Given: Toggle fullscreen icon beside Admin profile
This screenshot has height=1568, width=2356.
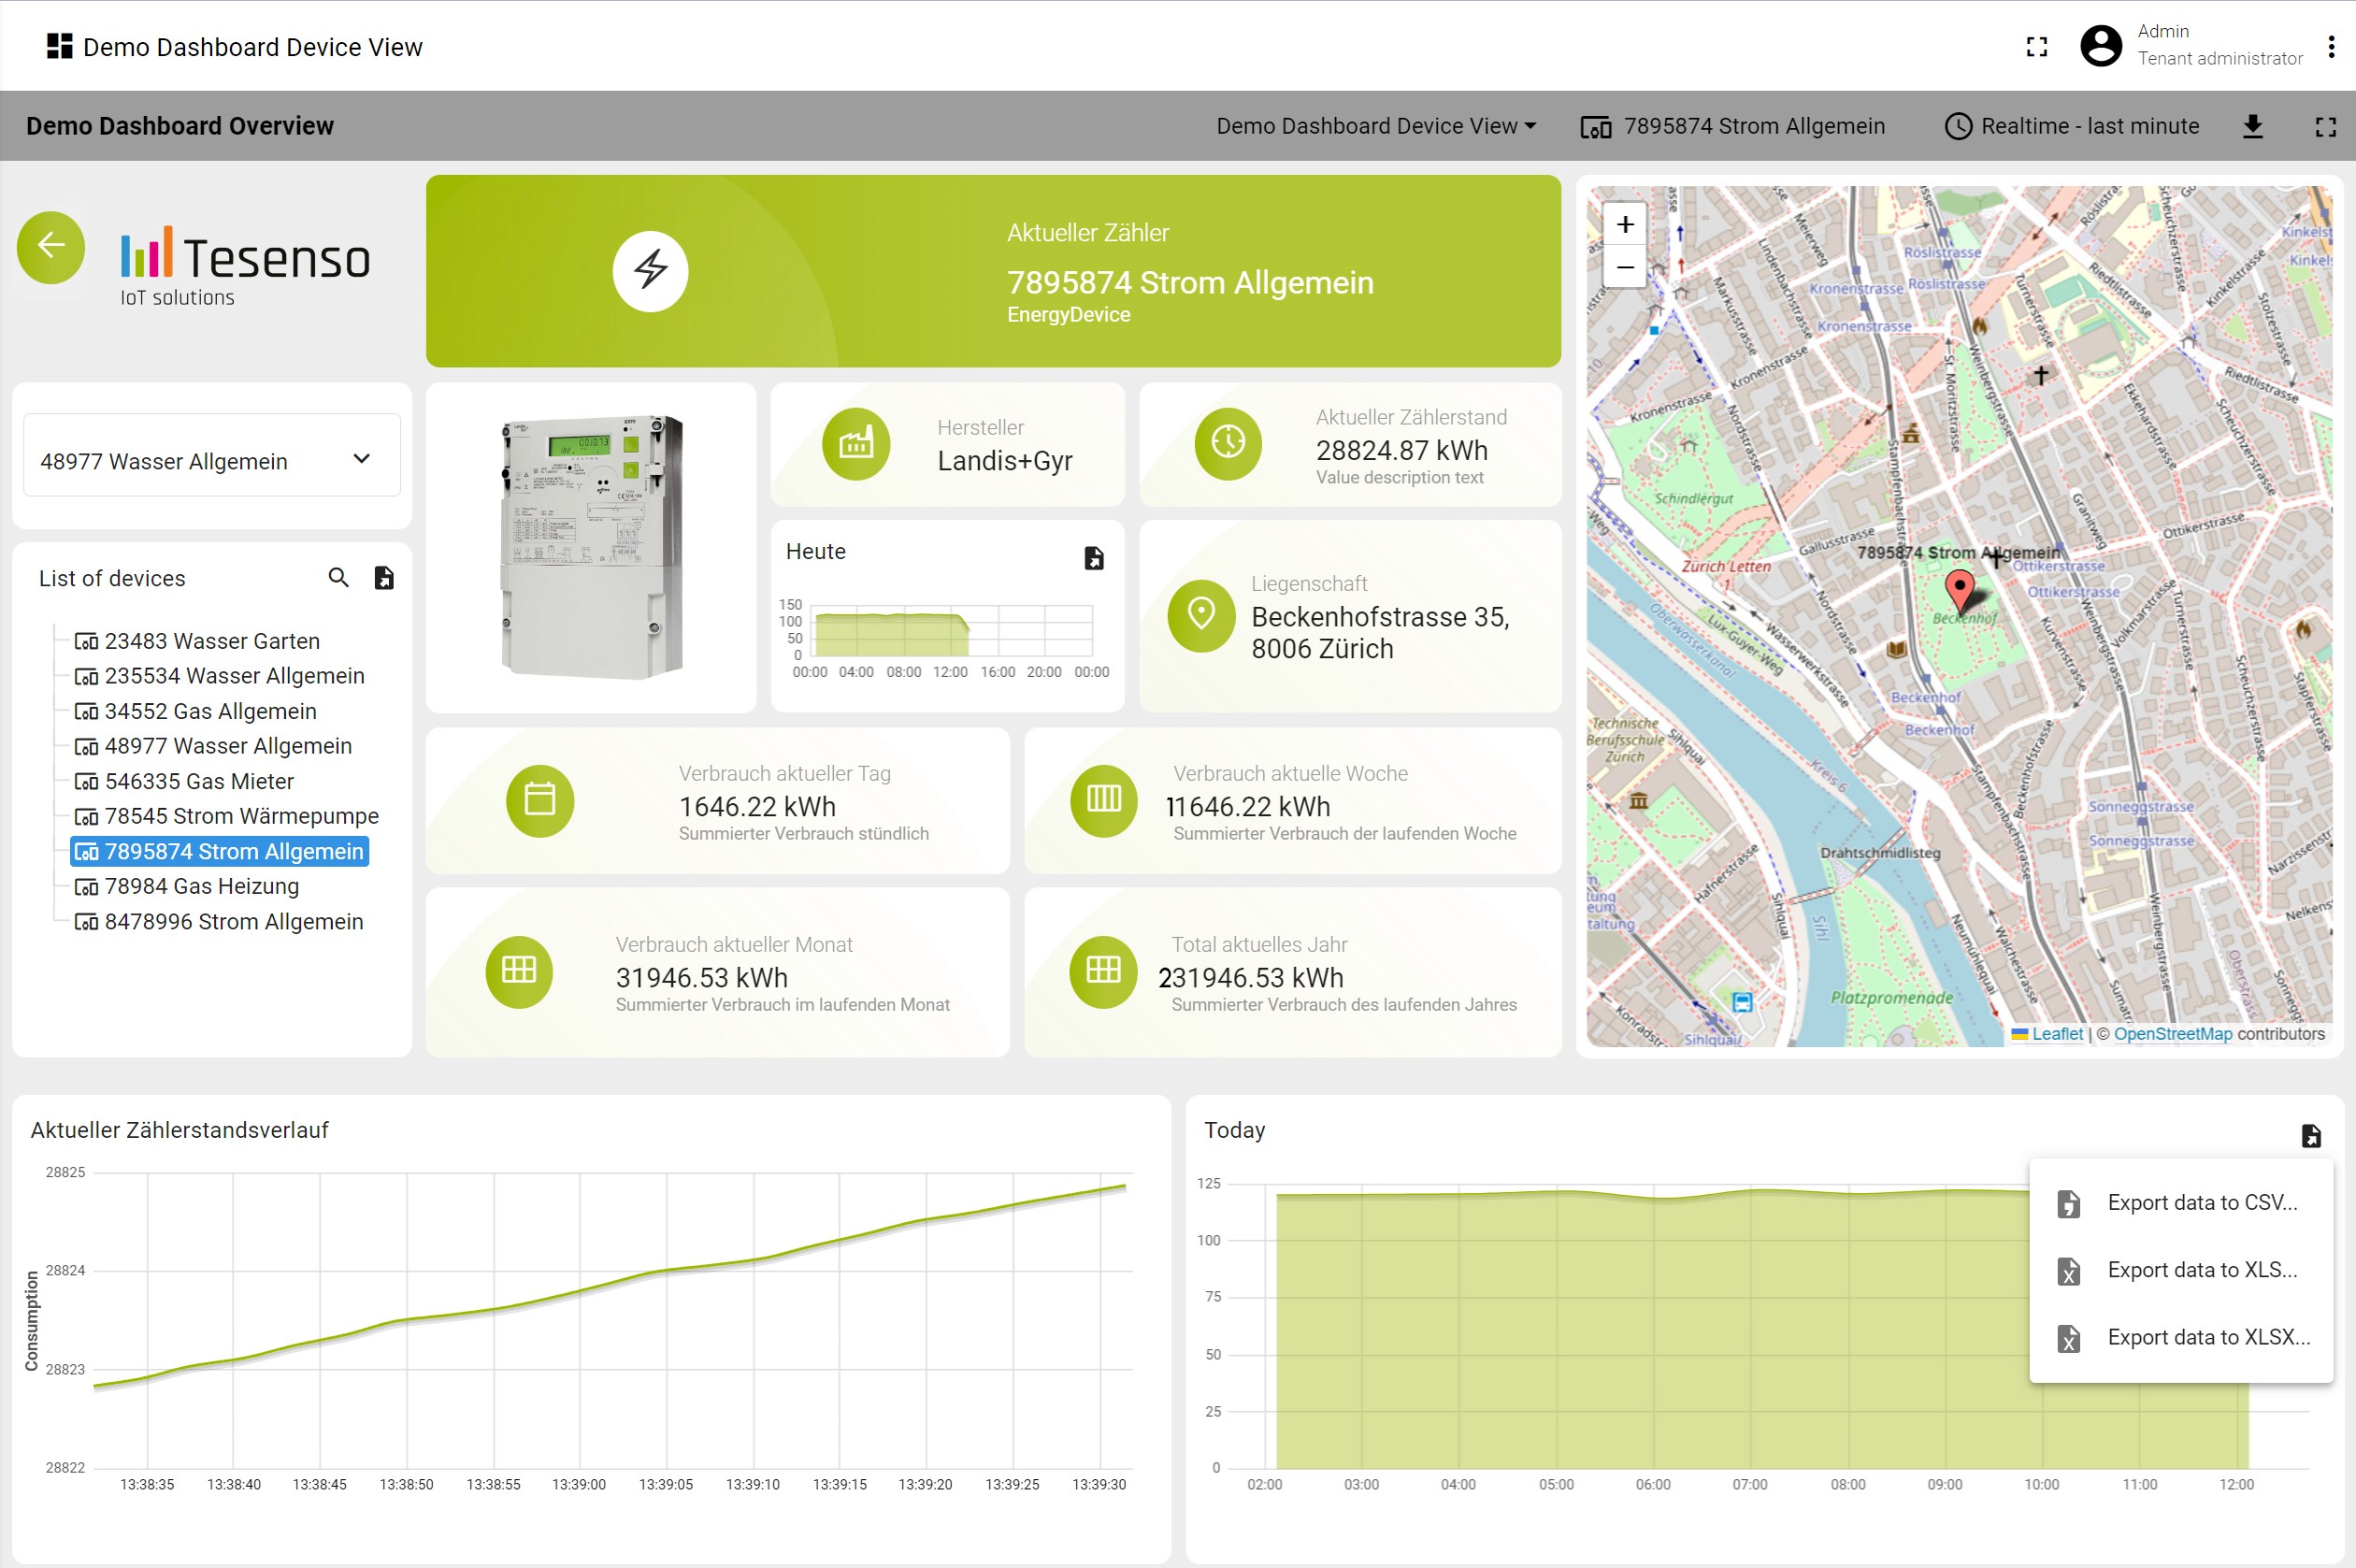Looking at the screenshot, I should tap(2036, 47).
